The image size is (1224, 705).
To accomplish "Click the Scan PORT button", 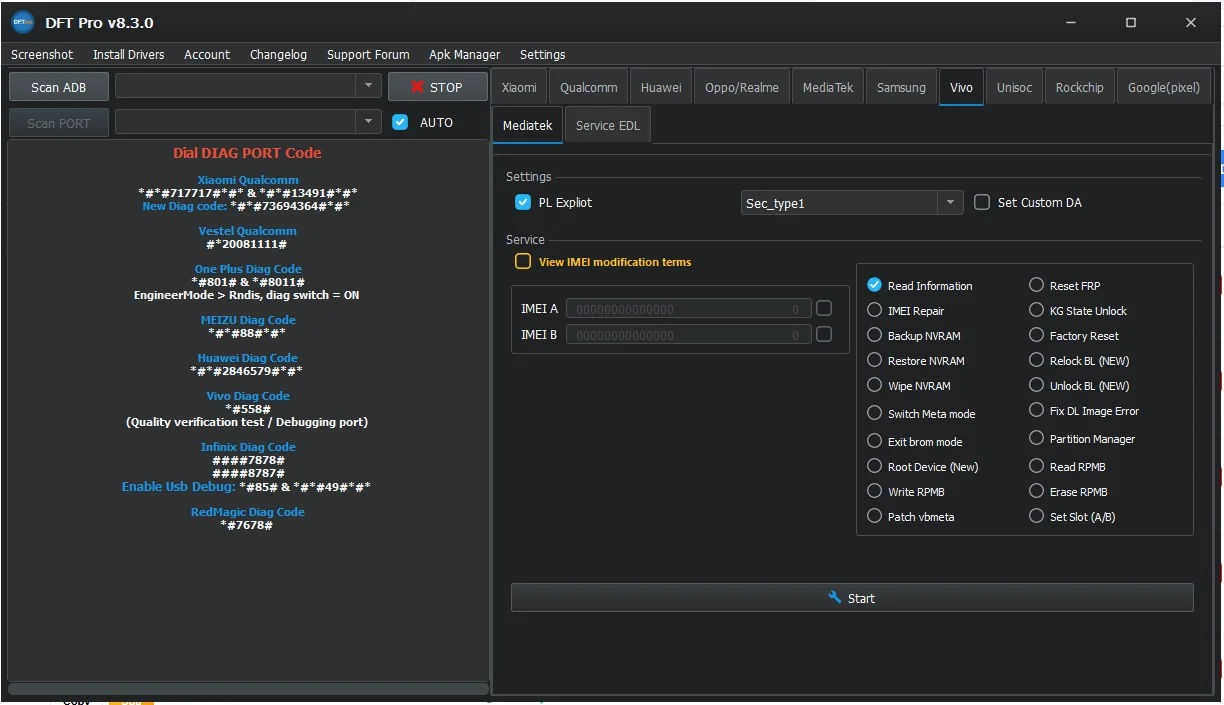I will coord(59,123).
